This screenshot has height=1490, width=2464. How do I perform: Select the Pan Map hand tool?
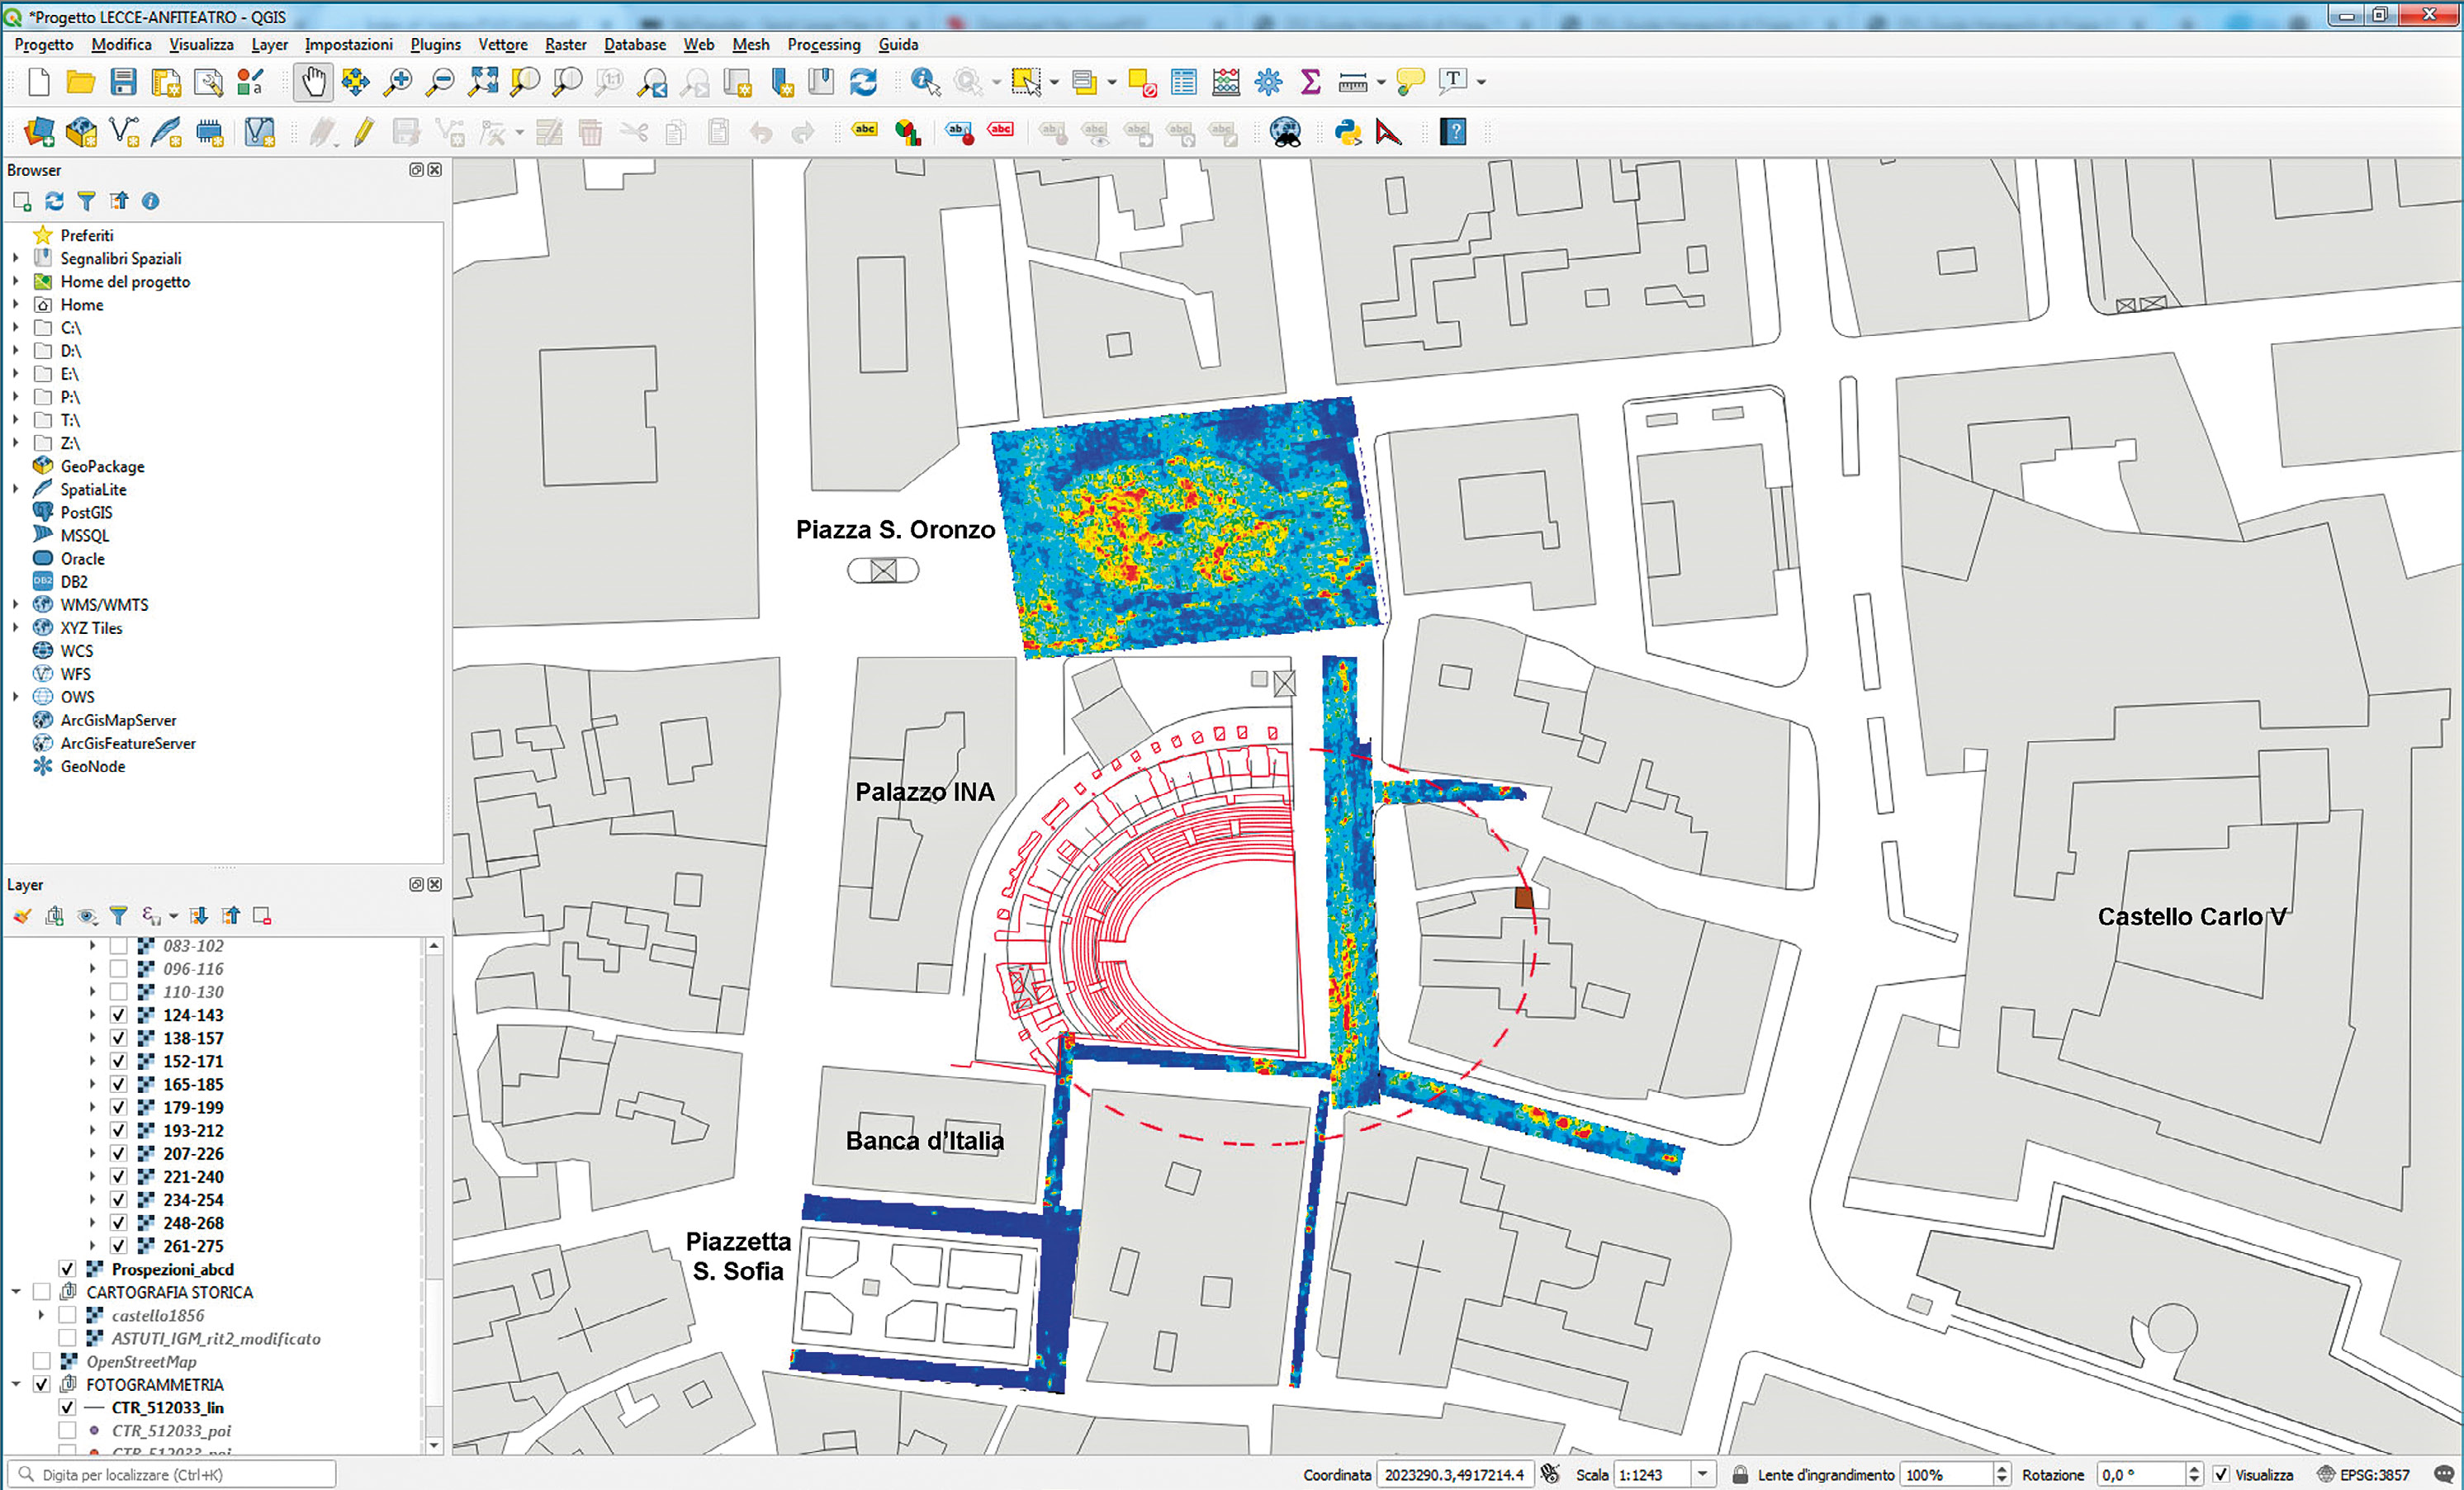click(313, 82)
